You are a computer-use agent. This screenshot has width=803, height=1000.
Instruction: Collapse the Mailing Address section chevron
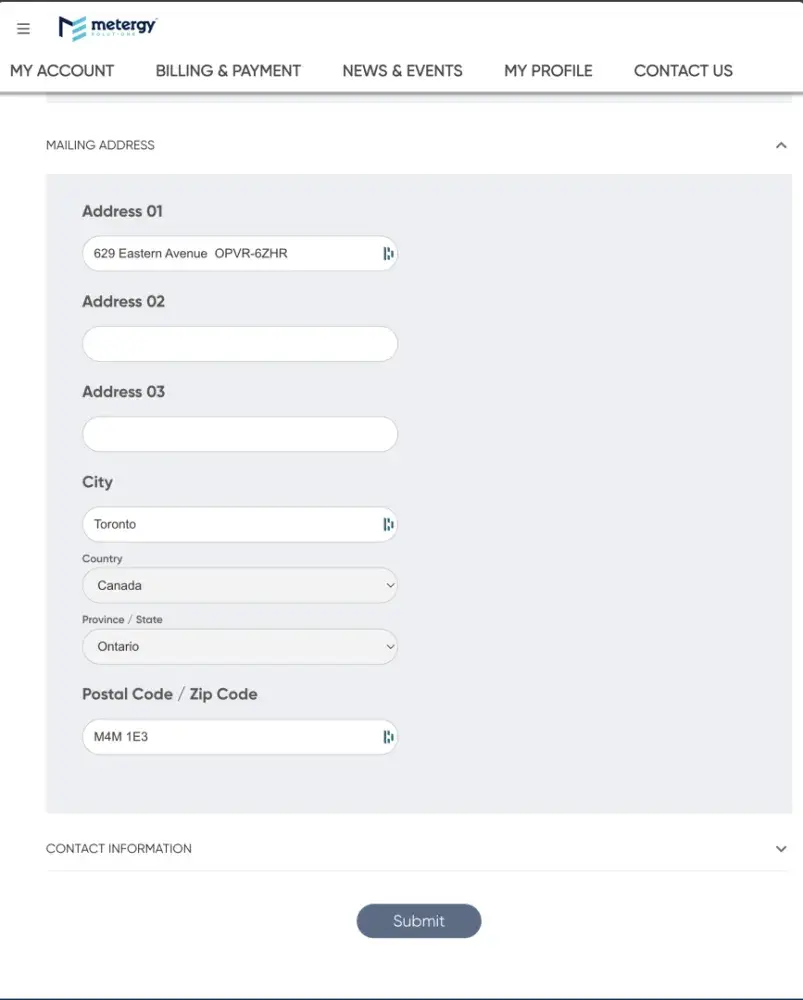tap(781, 146)
